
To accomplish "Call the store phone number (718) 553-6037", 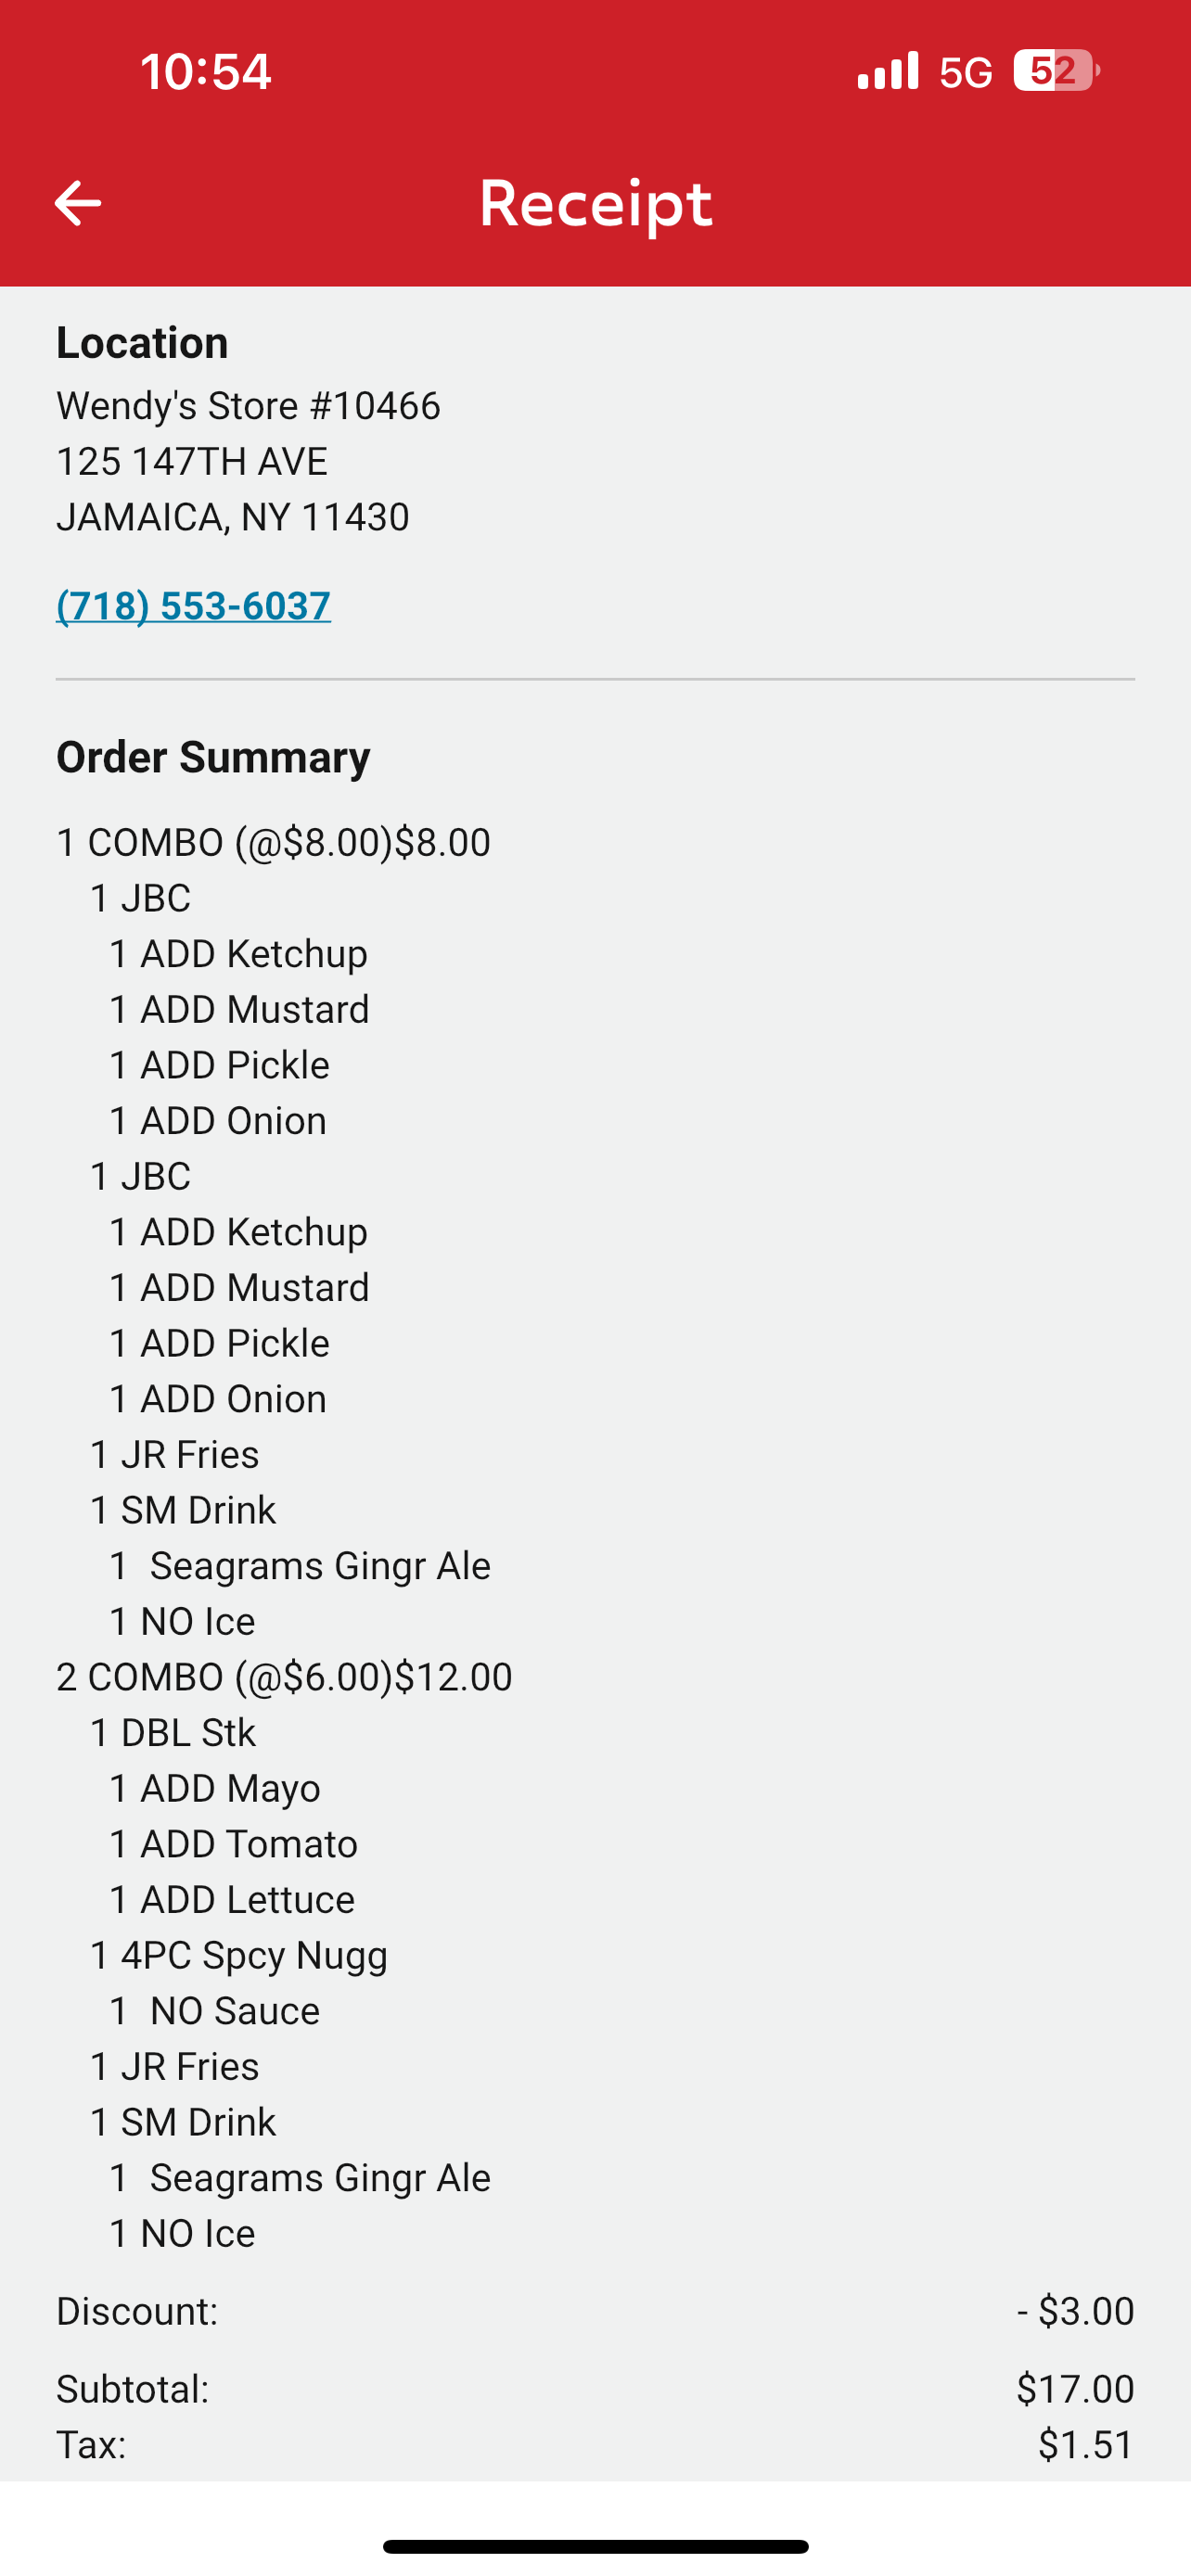I will tap(193, 606).
